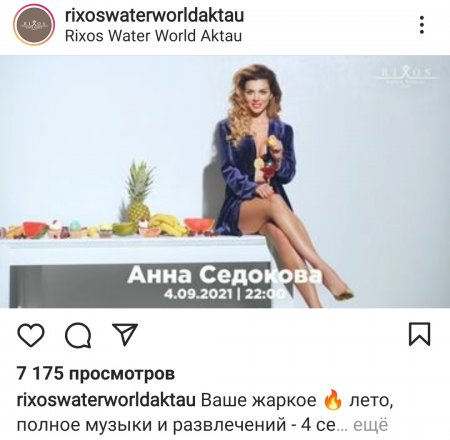Open comments via the speech bubble icon
The image size is (450, 440).
[78, 335]
